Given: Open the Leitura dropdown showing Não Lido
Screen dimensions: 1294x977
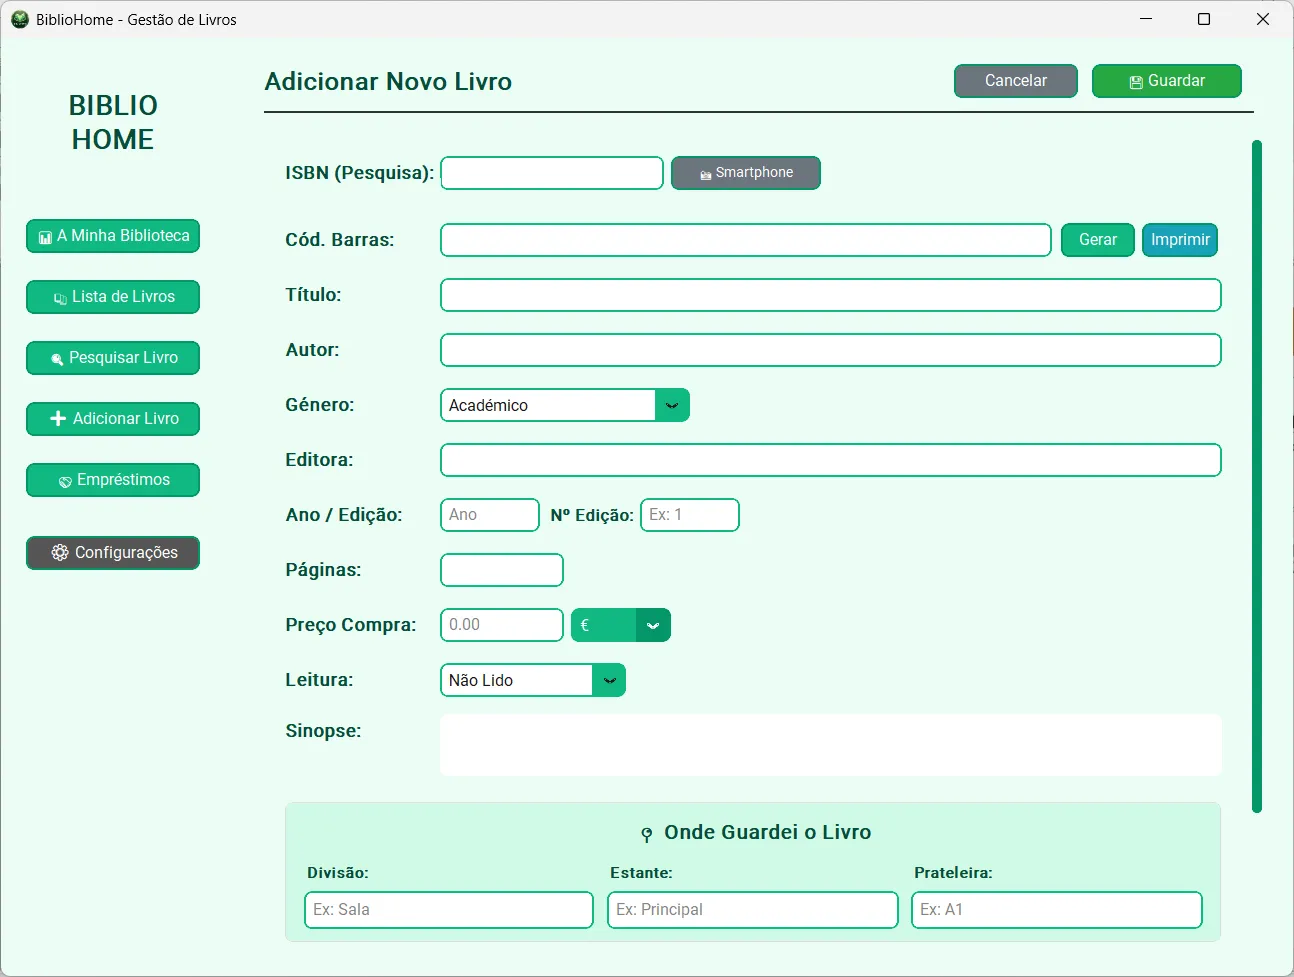Looking at the screenshot, I should click(609, 680).
